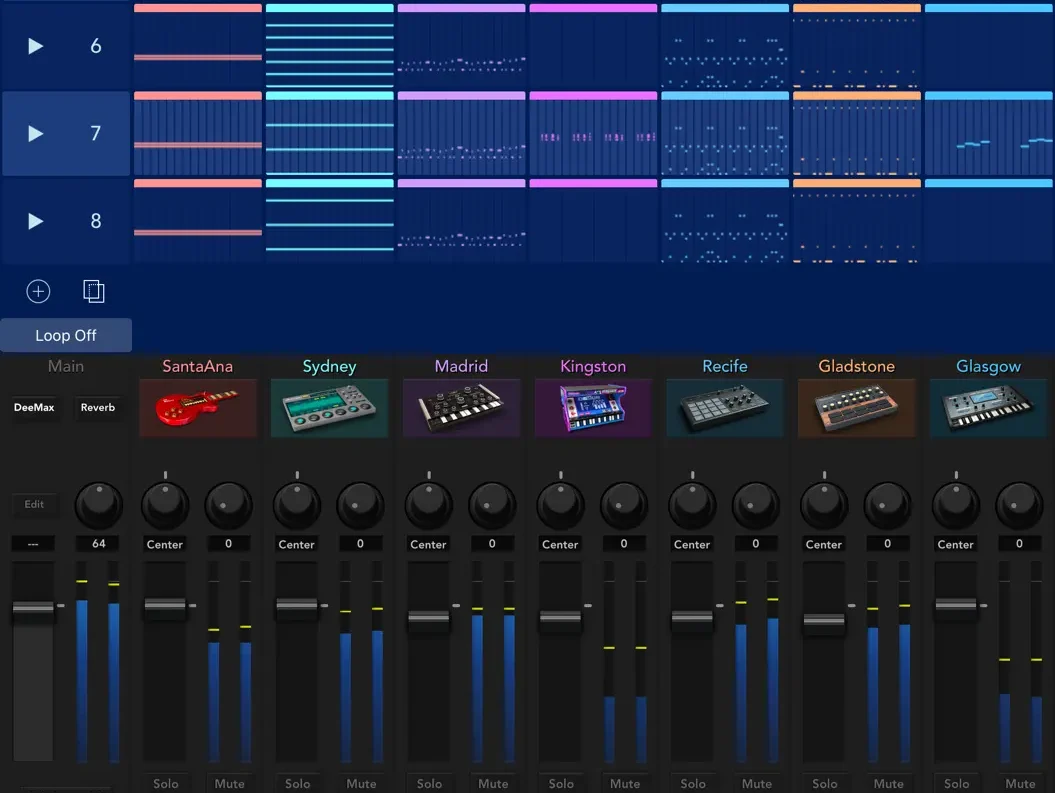The image size is (1055, 793).
Task: Click the SantaAna Center pan value
Action: (165, 544)
